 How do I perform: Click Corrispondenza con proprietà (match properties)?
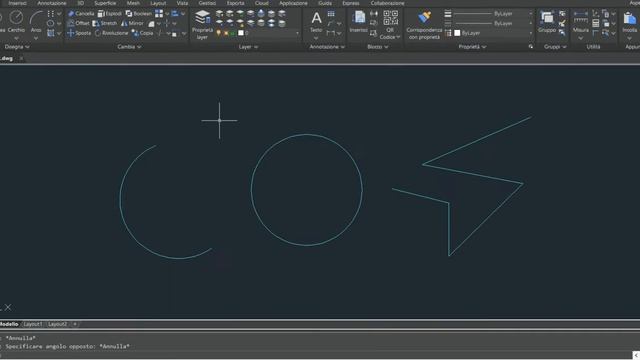(x=424, y=25)
